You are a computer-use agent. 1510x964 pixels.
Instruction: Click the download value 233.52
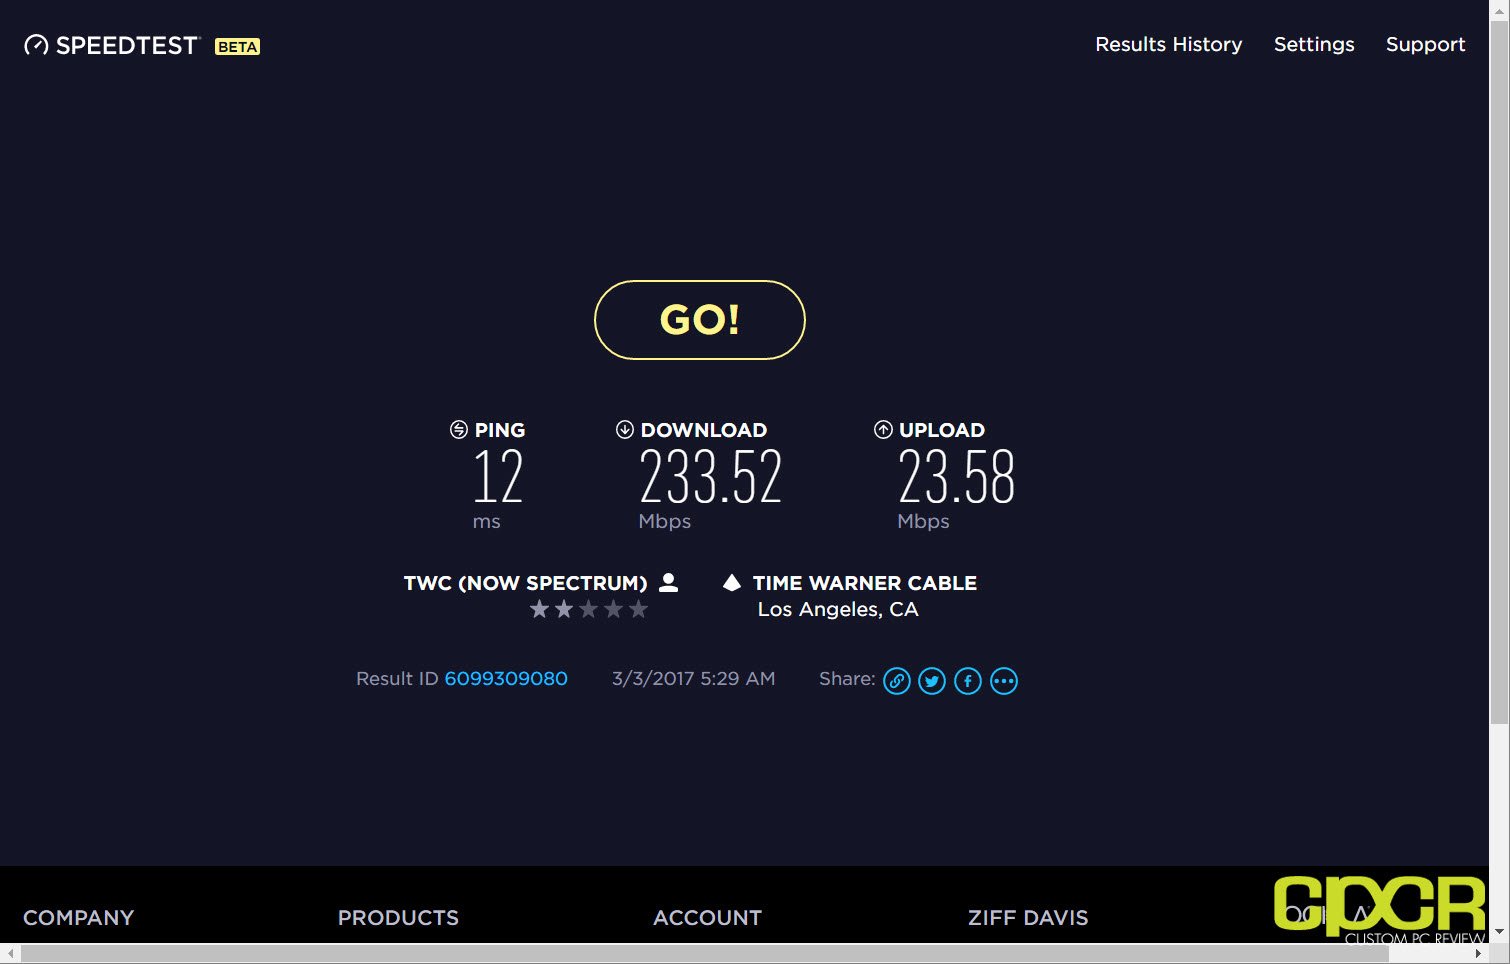point(711,476)
